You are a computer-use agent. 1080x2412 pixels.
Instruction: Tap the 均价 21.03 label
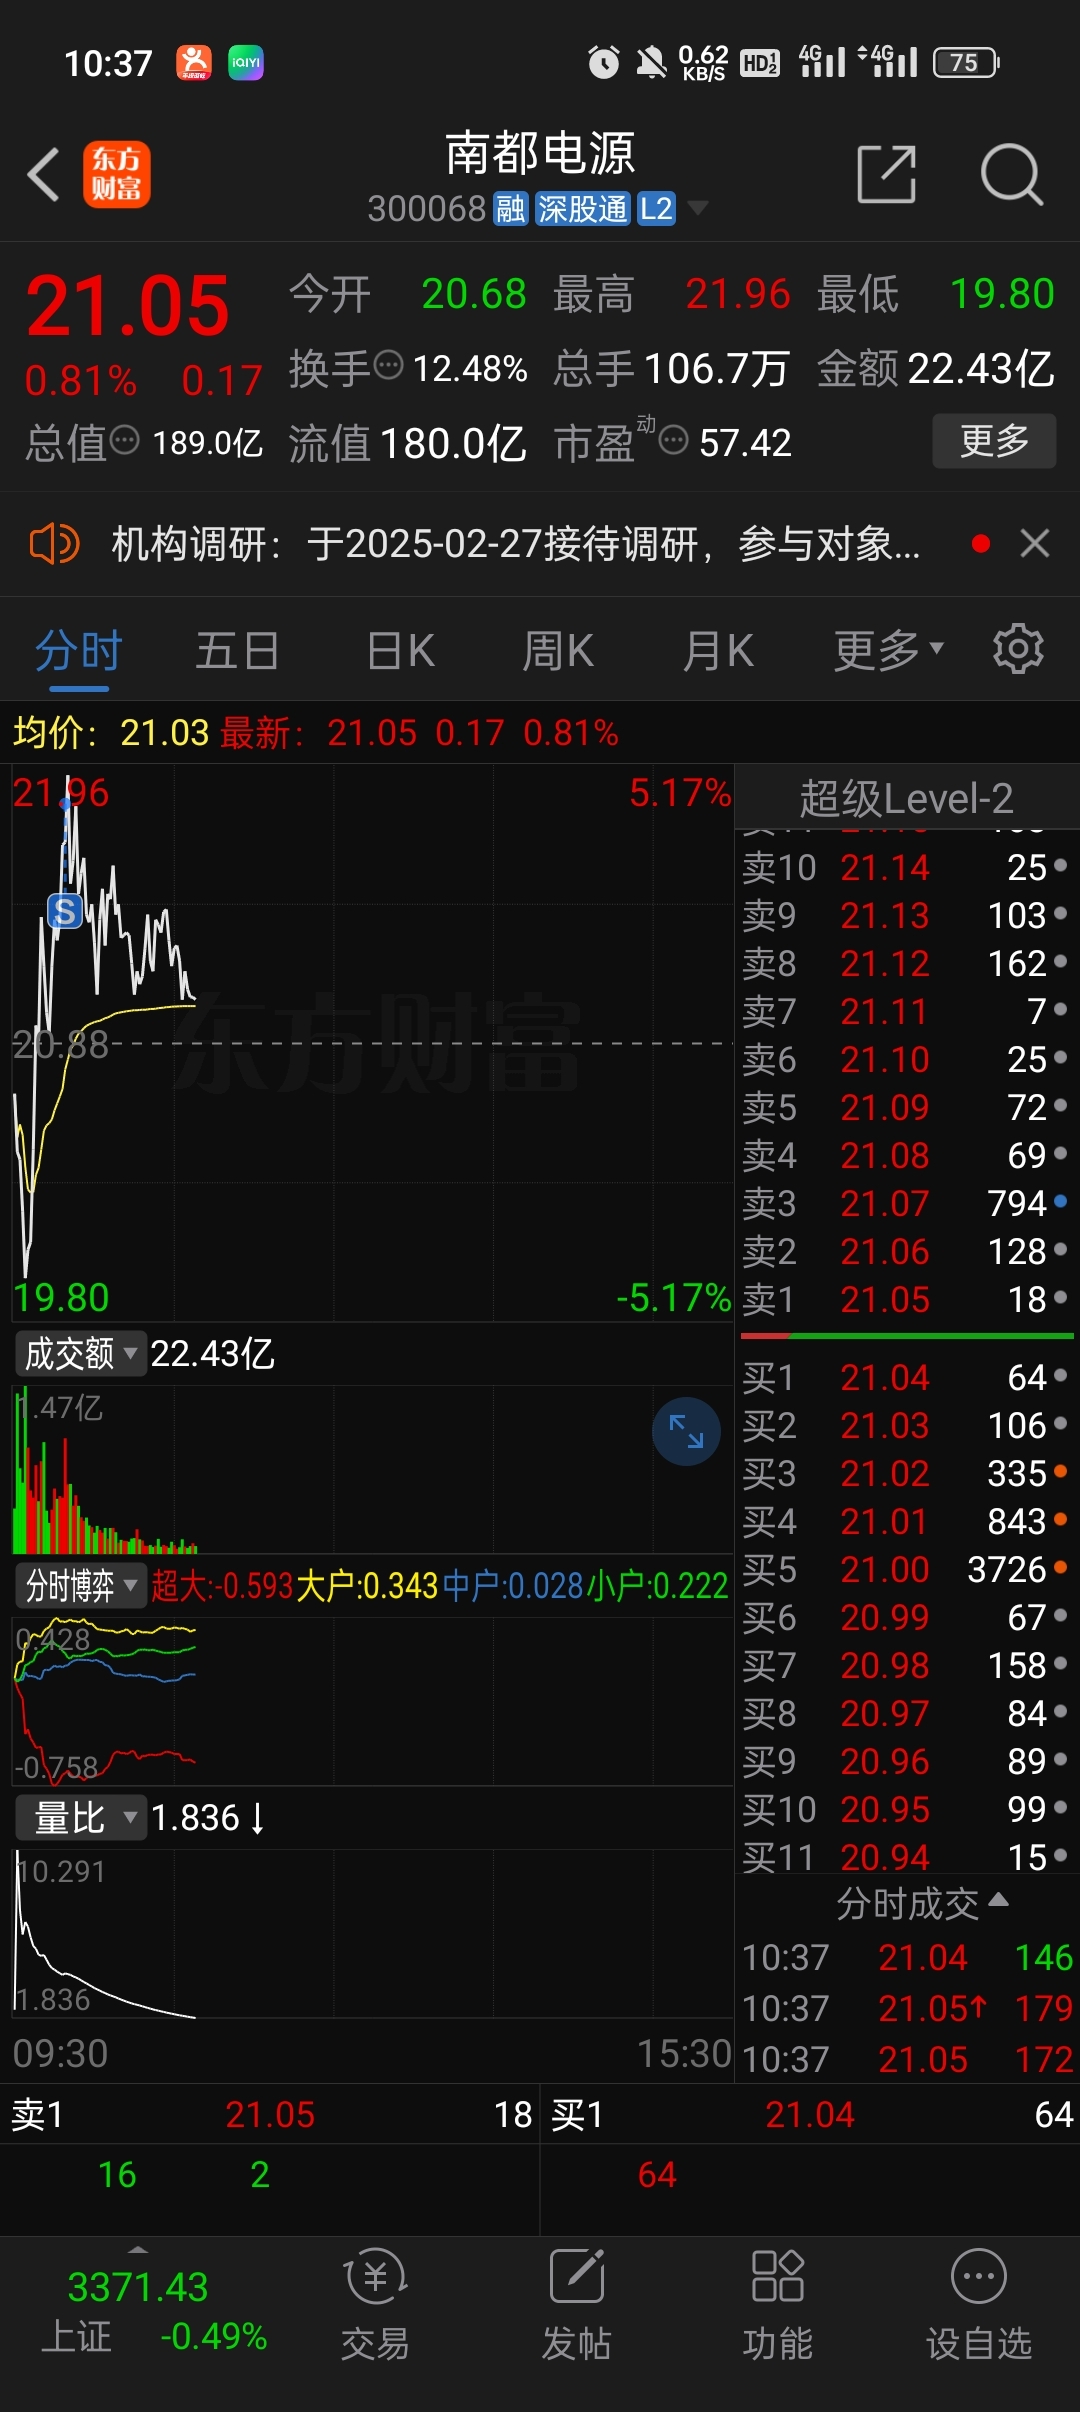pyautogui.click(x=111, y=733)
